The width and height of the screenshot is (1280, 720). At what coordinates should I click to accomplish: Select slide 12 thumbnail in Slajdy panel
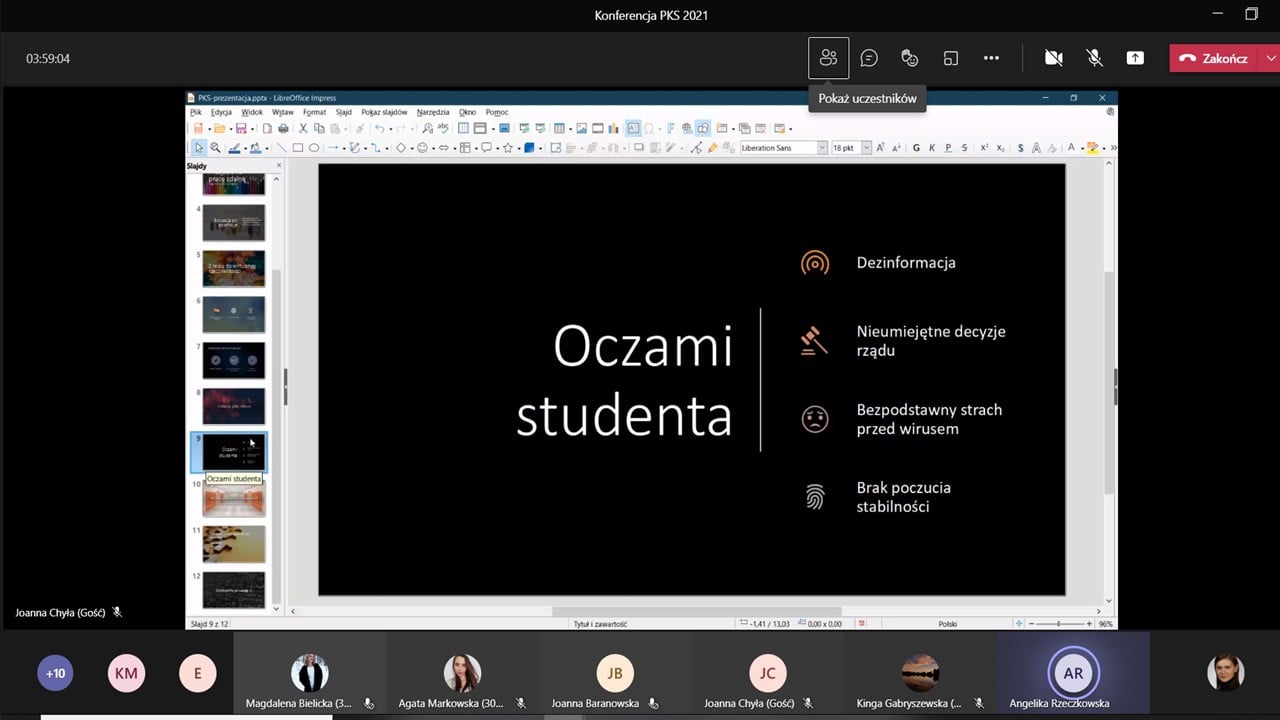click(x=234, y=590)
